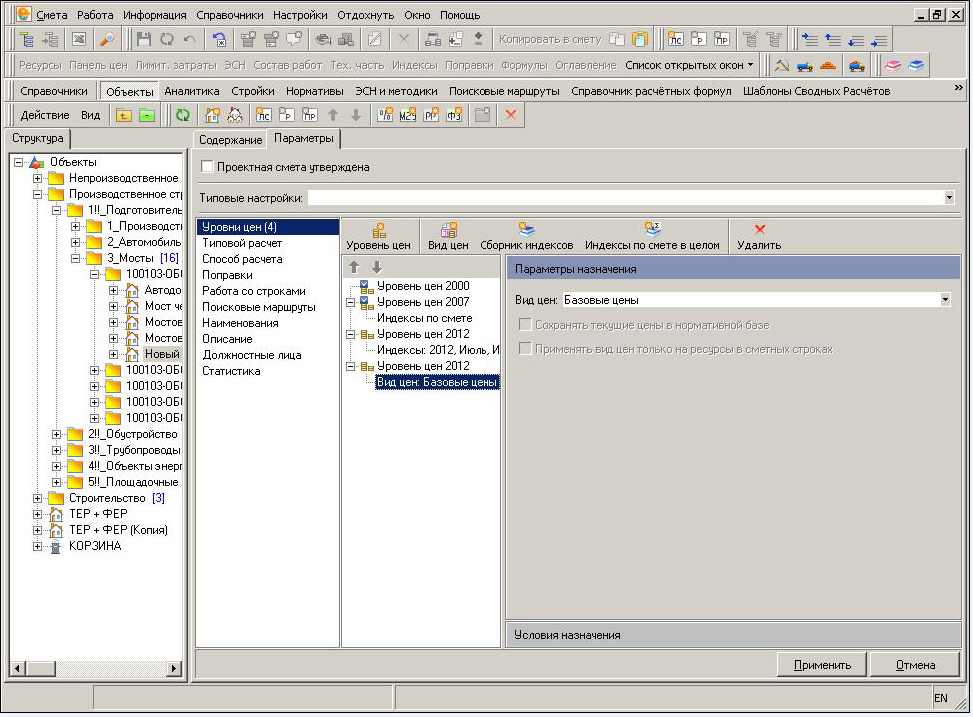Click the Уровень цен button in parameters toolbar
This screenshot has height=717, width=973.
(379, 237)
